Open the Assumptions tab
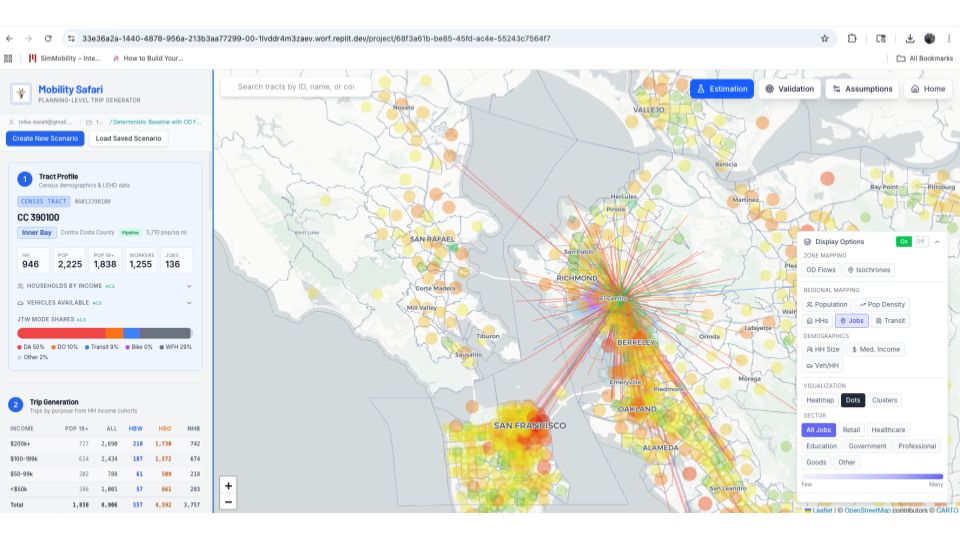The height and width of the screenshot is (540, 960). coord(862,89)
